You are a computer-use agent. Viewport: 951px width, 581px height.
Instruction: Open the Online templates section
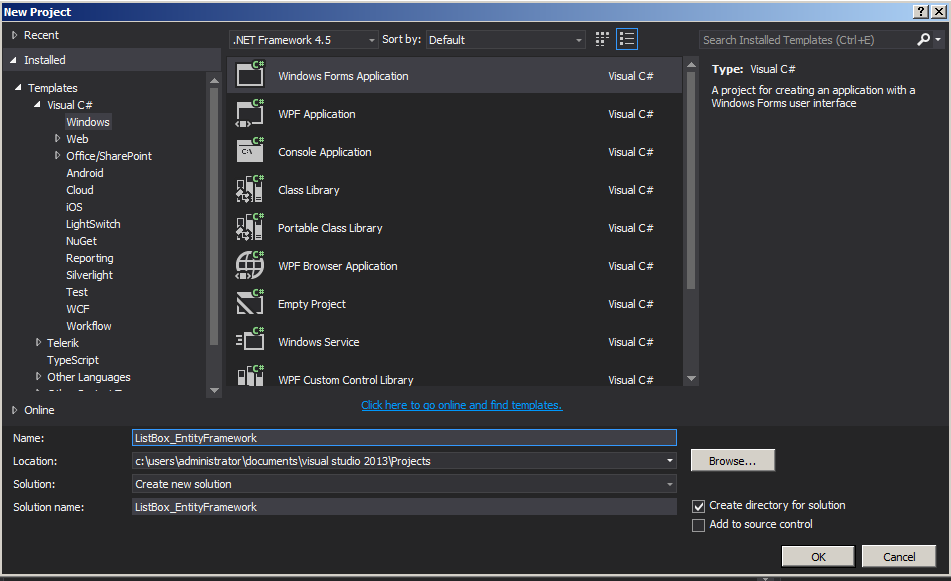(39, 410)
